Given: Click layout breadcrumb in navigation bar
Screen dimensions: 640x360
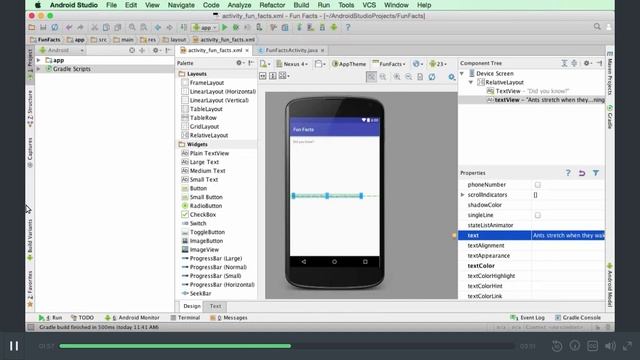Looking at the screenshot, I should click(174, 40).
